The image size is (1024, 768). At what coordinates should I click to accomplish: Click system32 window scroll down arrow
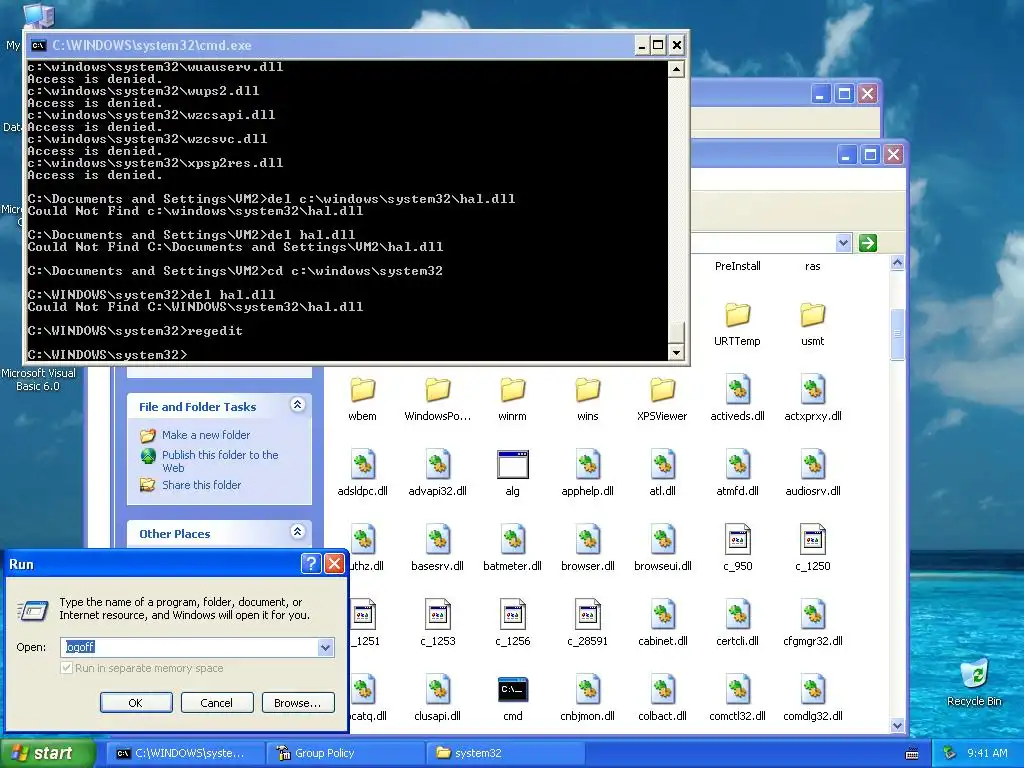coord(897,725)
